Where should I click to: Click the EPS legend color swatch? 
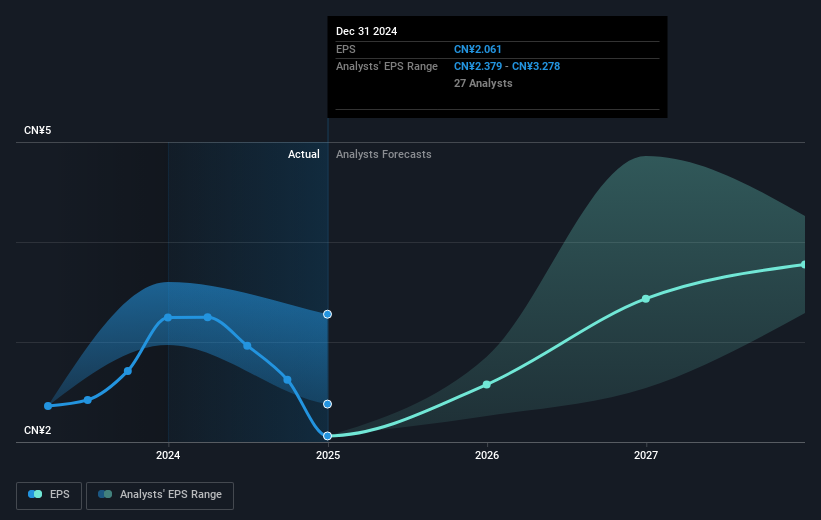tap(35, 494)
